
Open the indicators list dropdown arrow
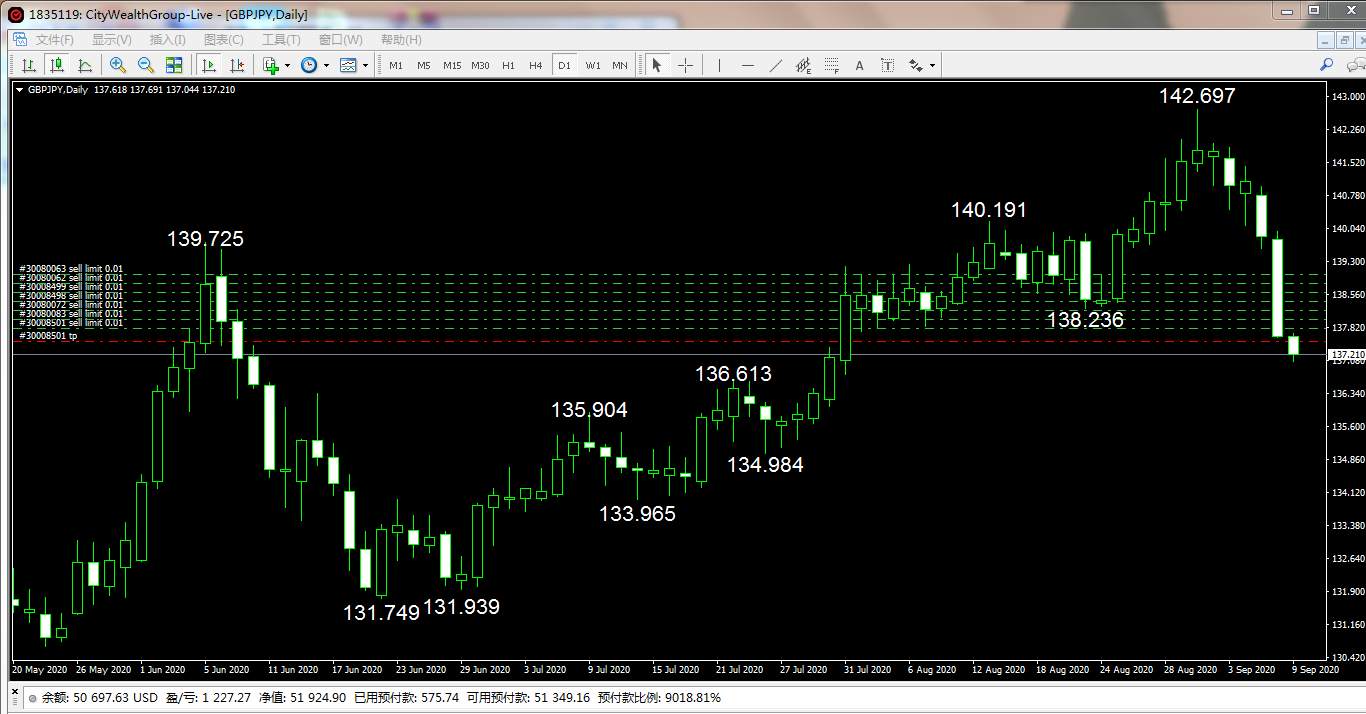coord(287,65)
